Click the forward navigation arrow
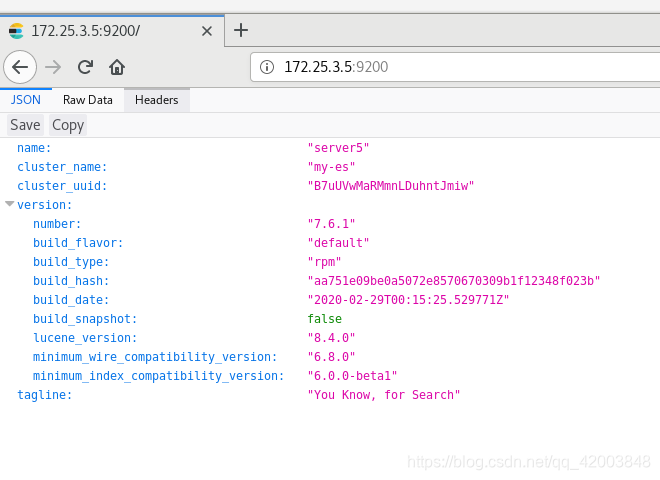The image size is (660, 480). tap(53, 67)
